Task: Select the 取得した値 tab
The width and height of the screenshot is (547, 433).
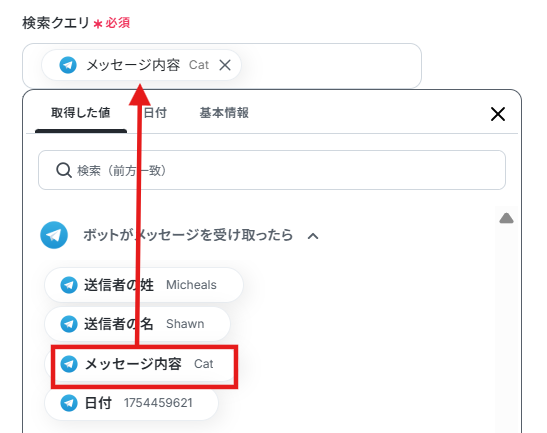Action: click(x=81, y=113)
